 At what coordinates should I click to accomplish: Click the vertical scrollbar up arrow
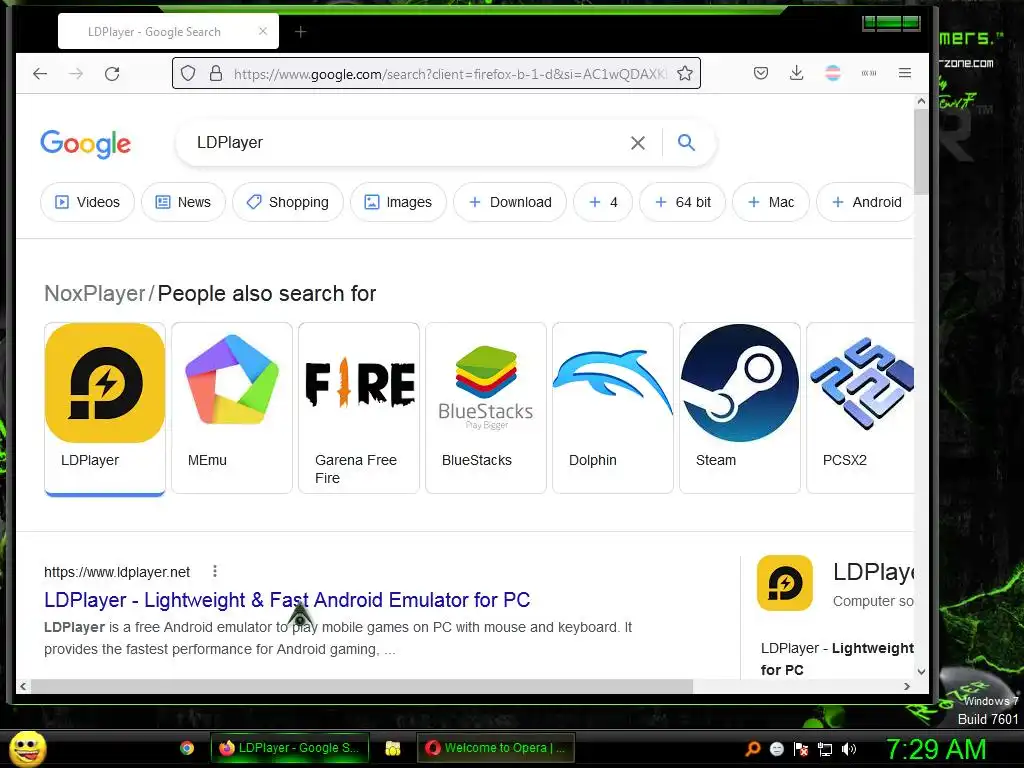[x=921, y=101]
